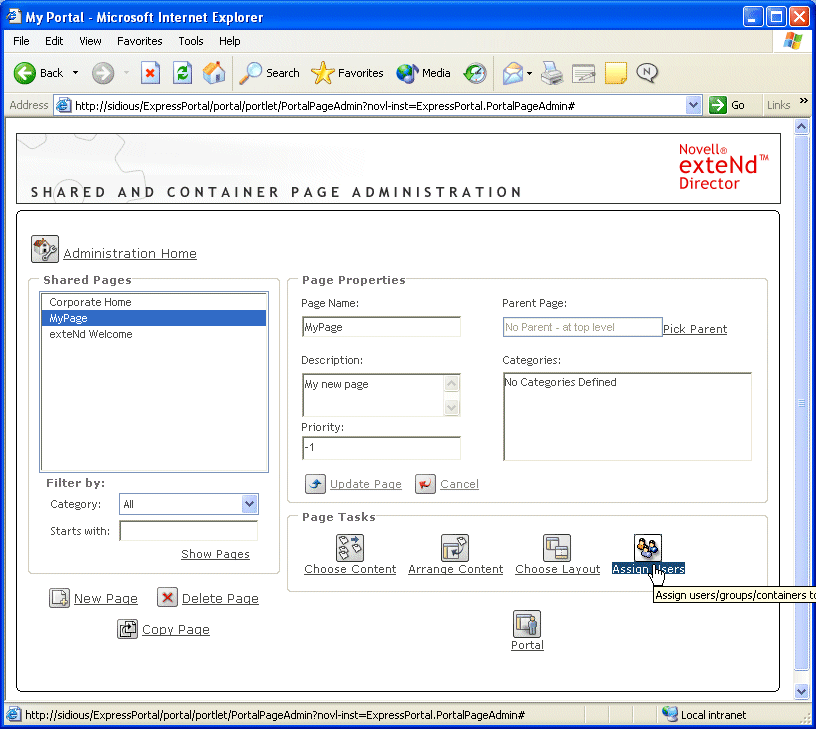816x729 pixels.
Task: Click the Assign Users icon
Action: tap(648, 548)
